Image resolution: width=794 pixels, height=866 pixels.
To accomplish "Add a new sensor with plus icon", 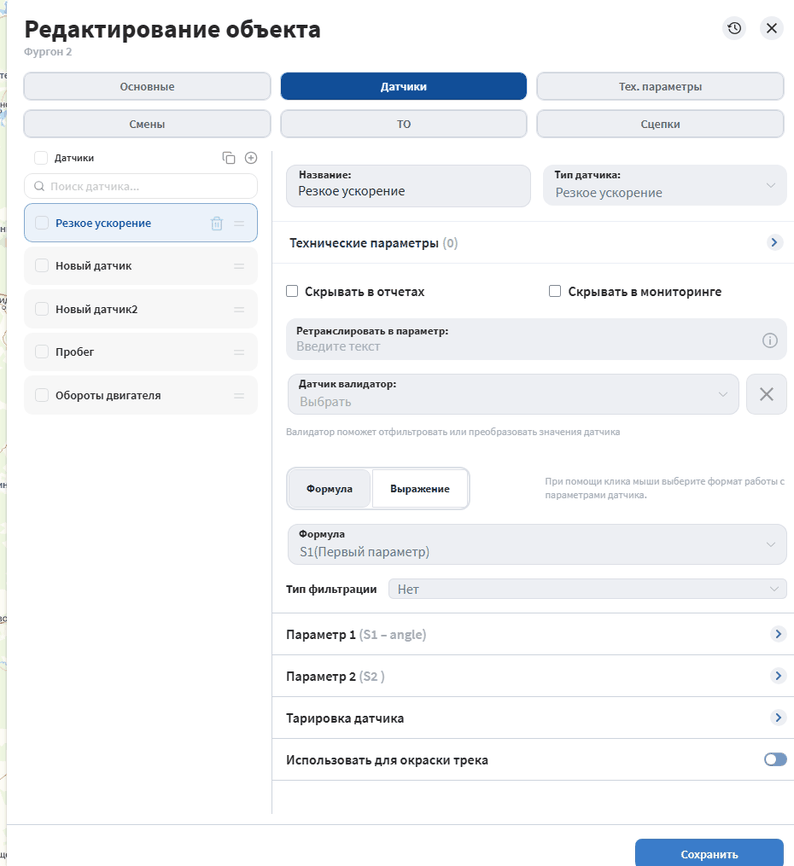I will (251, 158).
